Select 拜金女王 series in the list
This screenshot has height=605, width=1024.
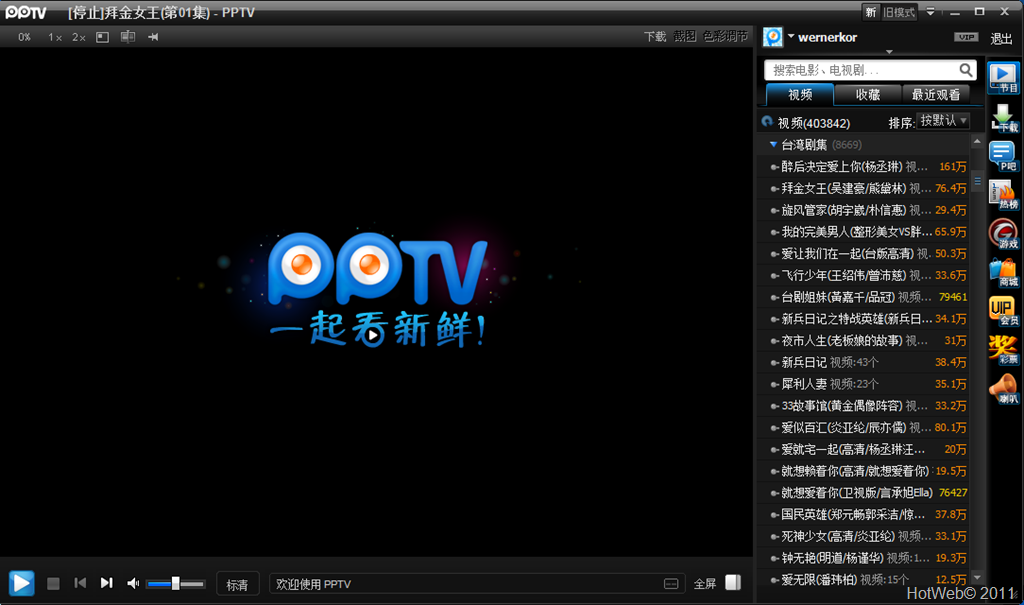tap(863, 188)
